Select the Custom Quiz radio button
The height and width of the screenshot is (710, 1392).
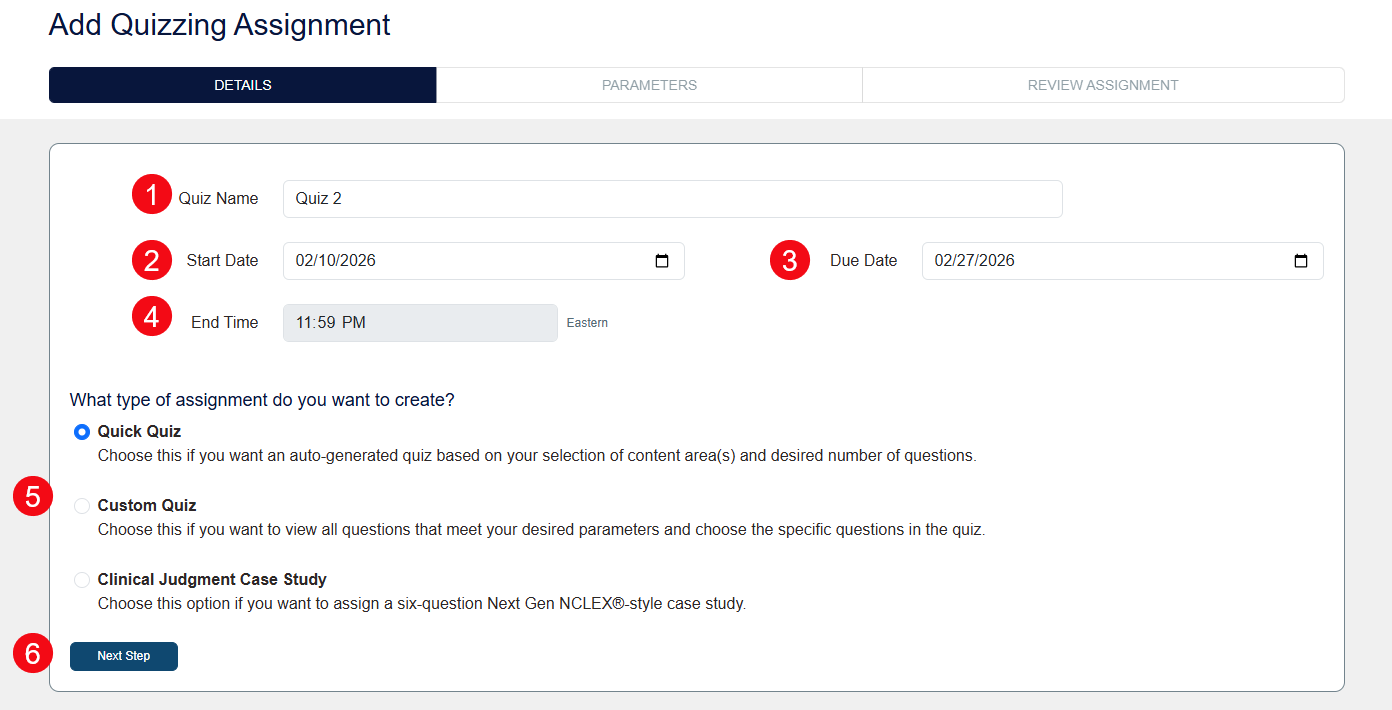(x=81, y=506)
